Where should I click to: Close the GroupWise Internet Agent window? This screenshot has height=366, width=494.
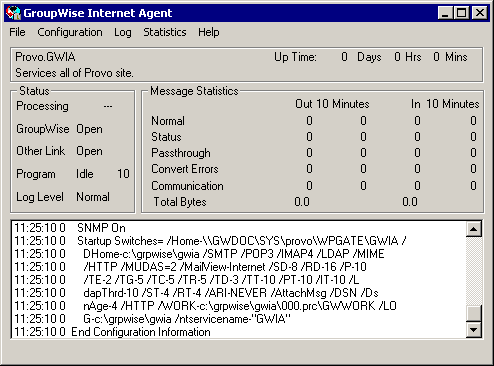pos(480,13)
